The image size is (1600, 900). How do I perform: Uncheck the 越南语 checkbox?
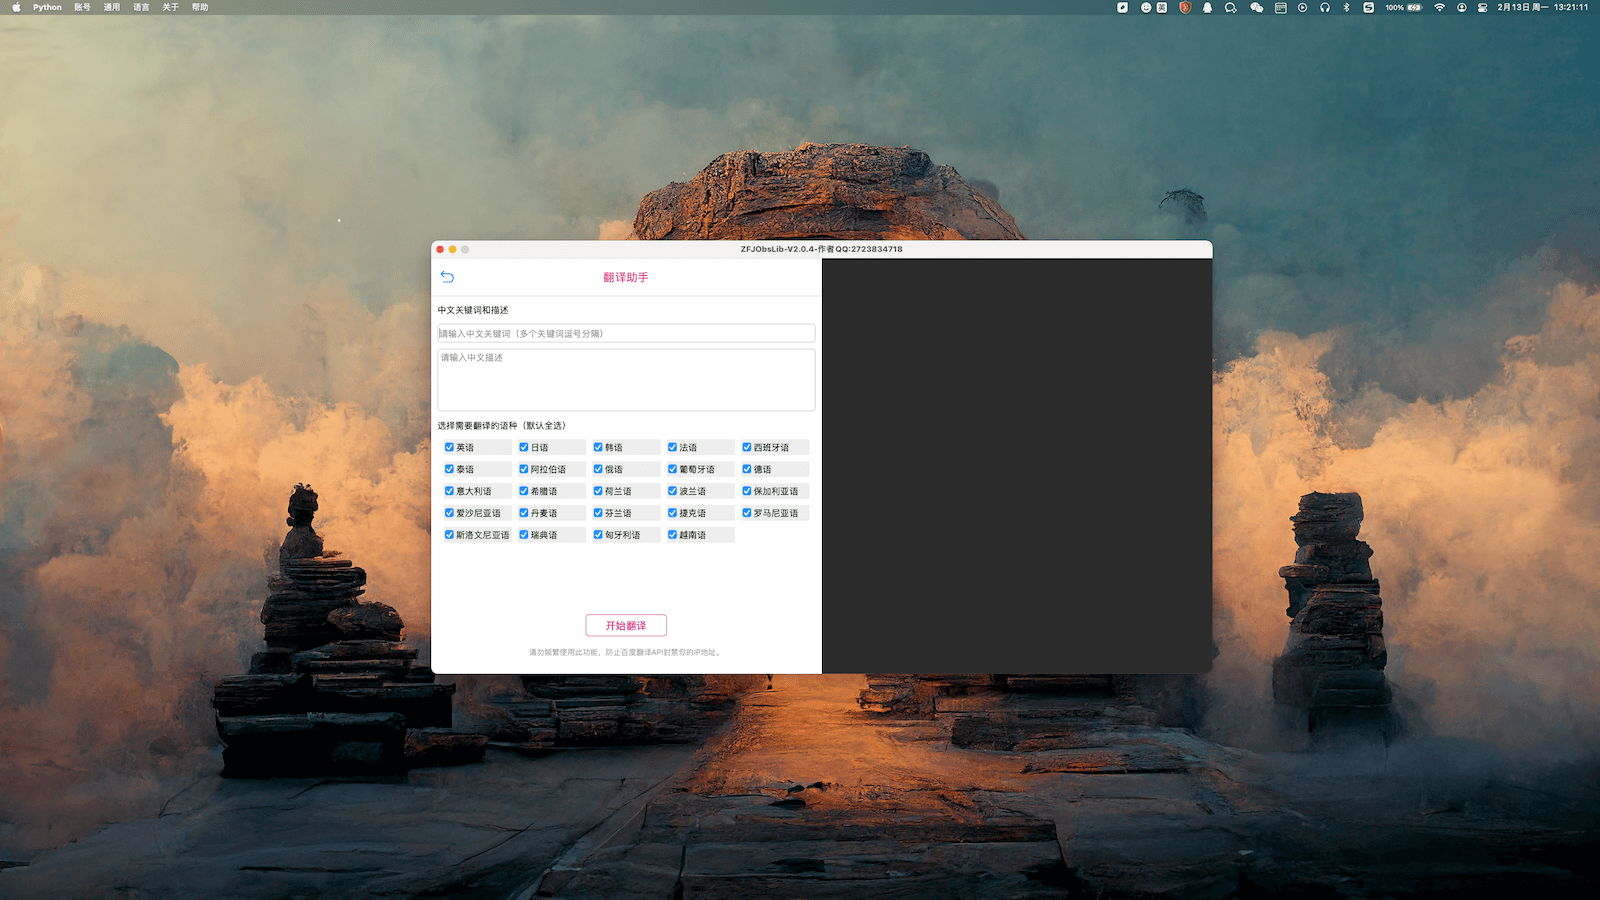point(673,535)
